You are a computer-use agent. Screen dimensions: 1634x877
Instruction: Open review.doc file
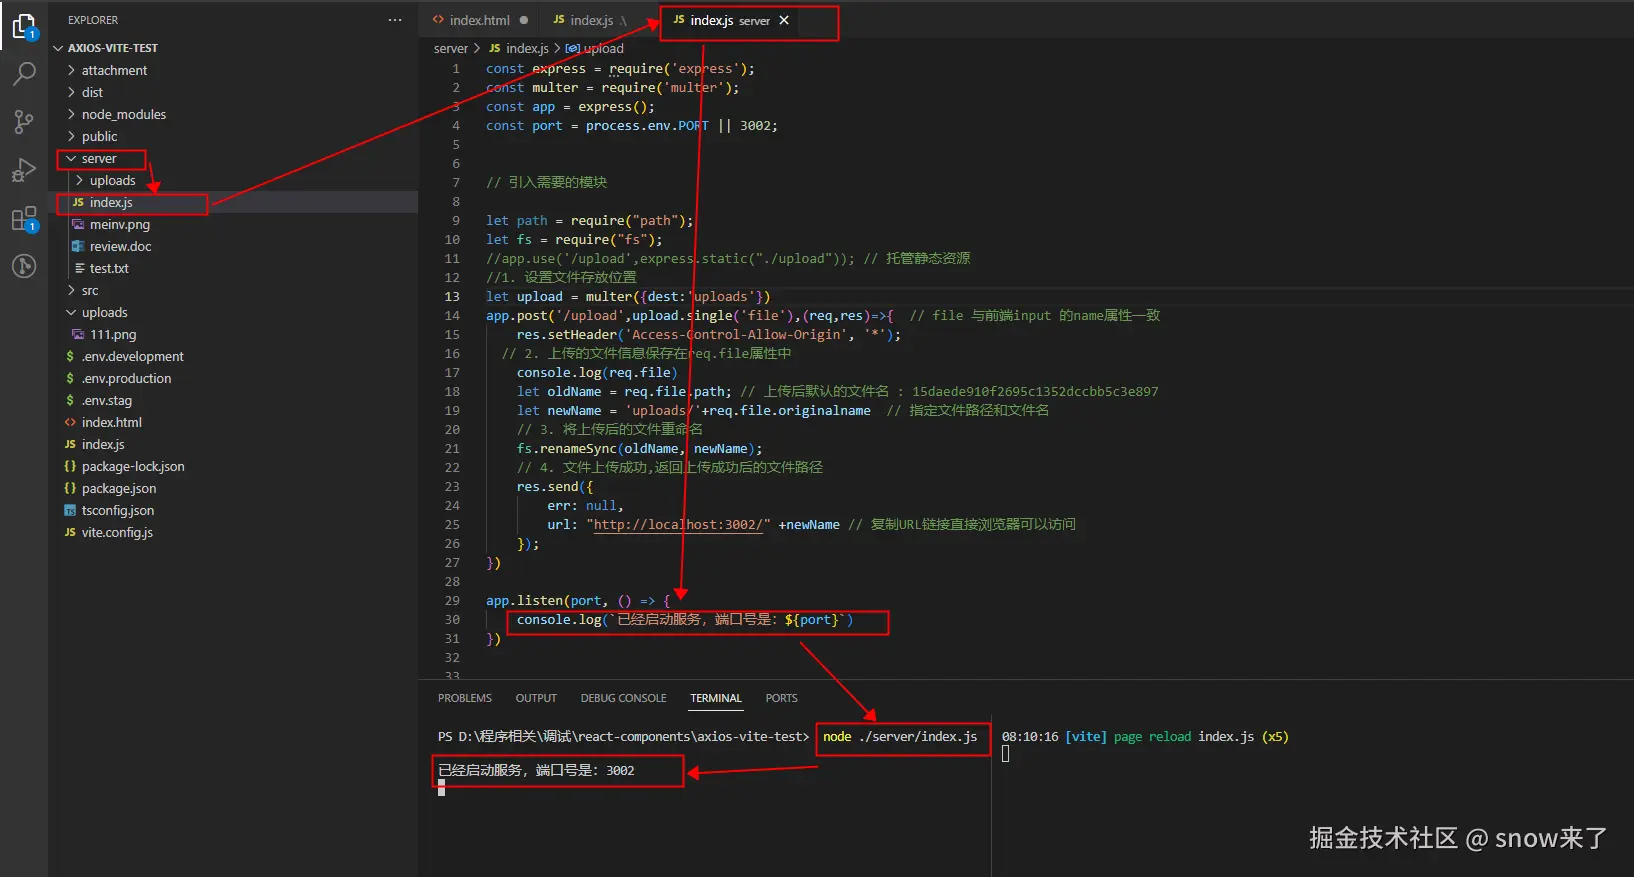[233, 246]
